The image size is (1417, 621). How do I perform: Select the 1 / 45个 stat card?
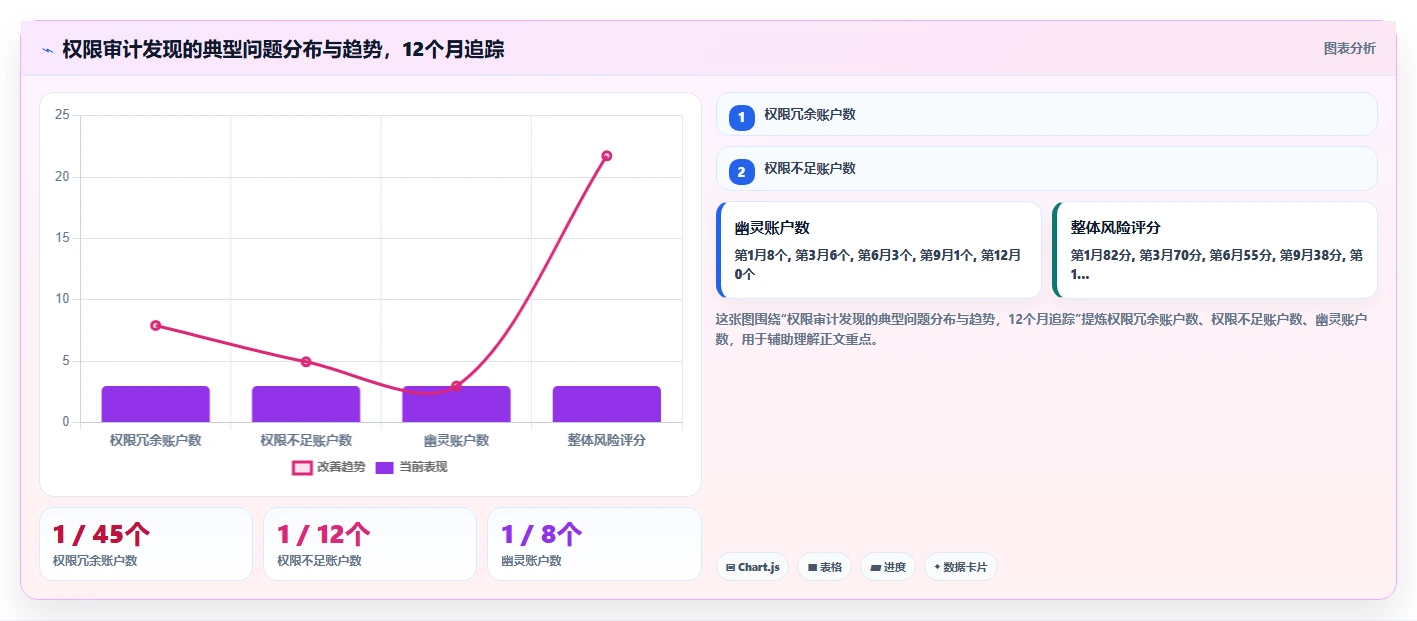click(x=146, y=544)
